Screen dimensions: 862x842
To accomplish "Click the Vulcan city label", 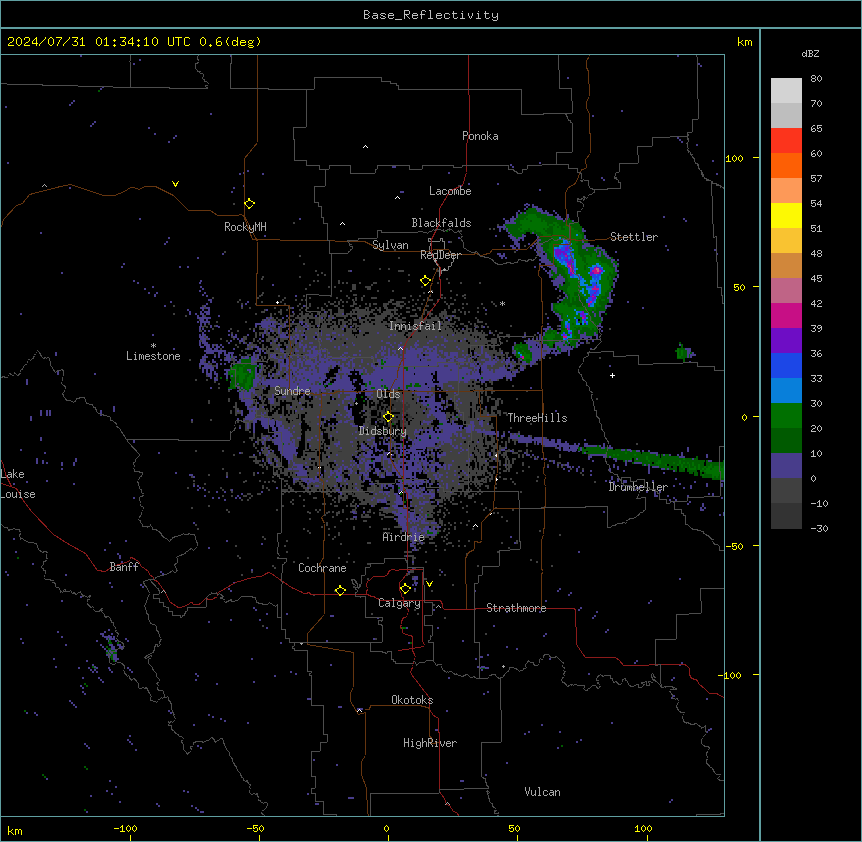I will (543, 792).
